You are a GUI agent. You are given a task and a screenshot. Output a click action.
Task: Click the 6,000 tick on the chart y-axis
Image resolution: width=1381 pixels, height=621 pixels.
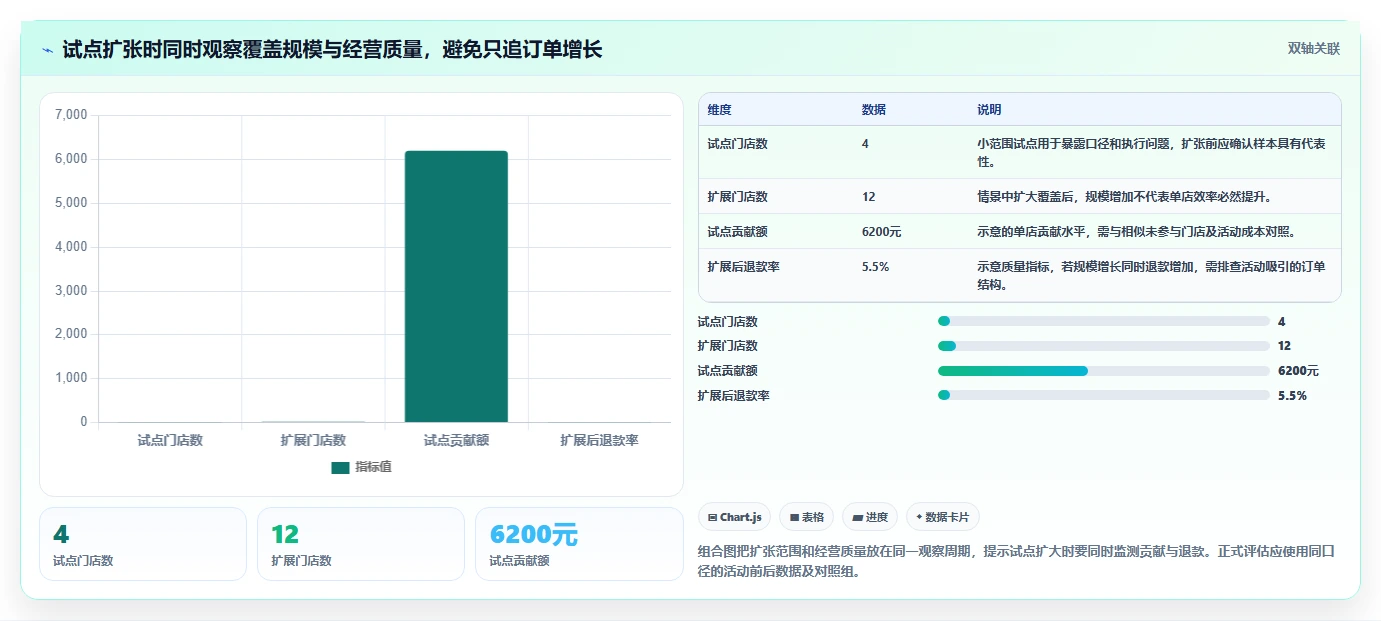[x=71, y=159]
